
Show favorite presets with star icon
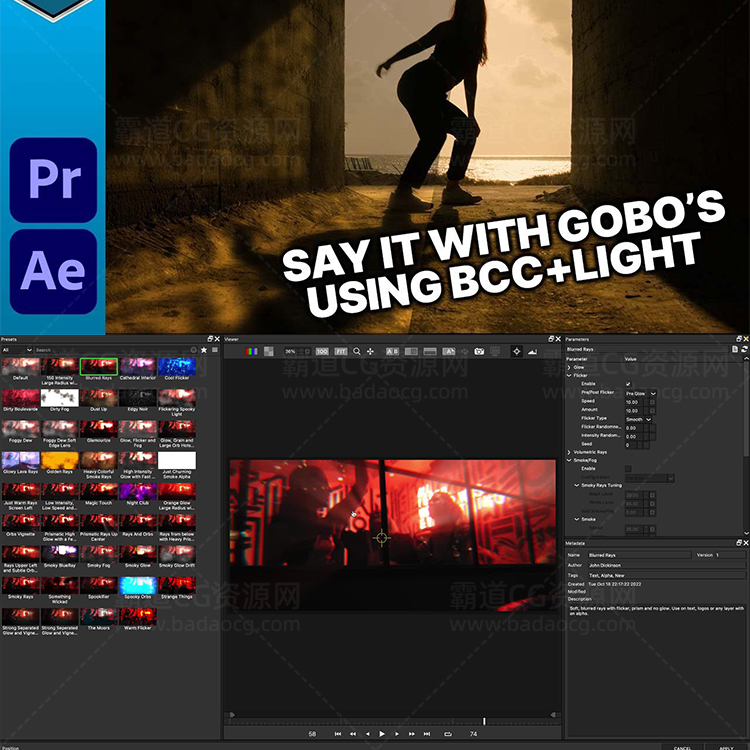point(204,350)
